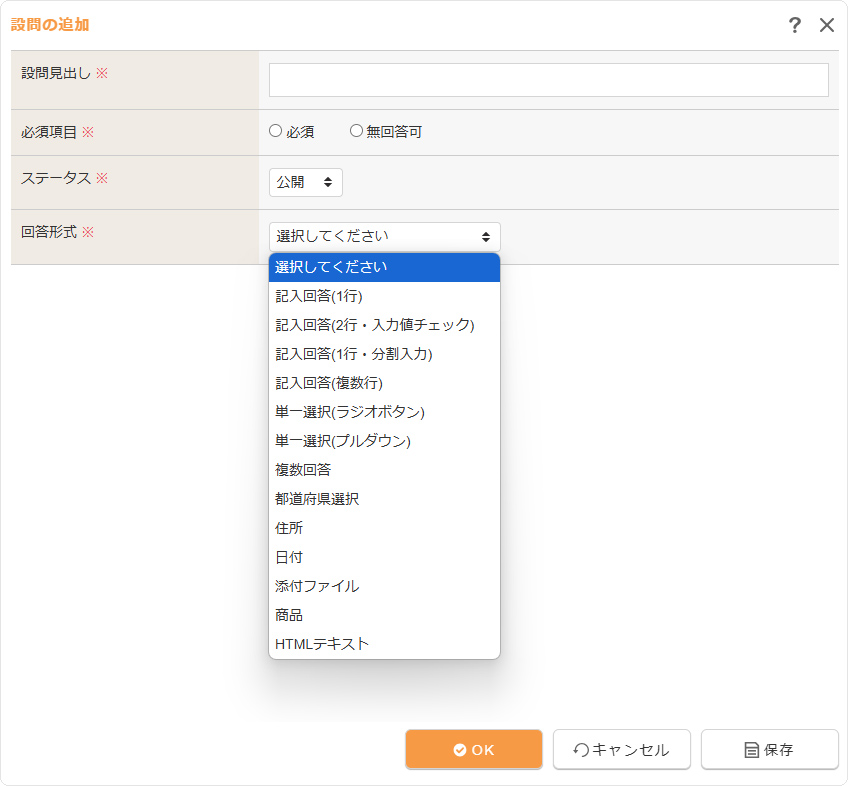Screen dimensions: 848x786
Task: Click the help question mark icon
Action: coord(794,26)
